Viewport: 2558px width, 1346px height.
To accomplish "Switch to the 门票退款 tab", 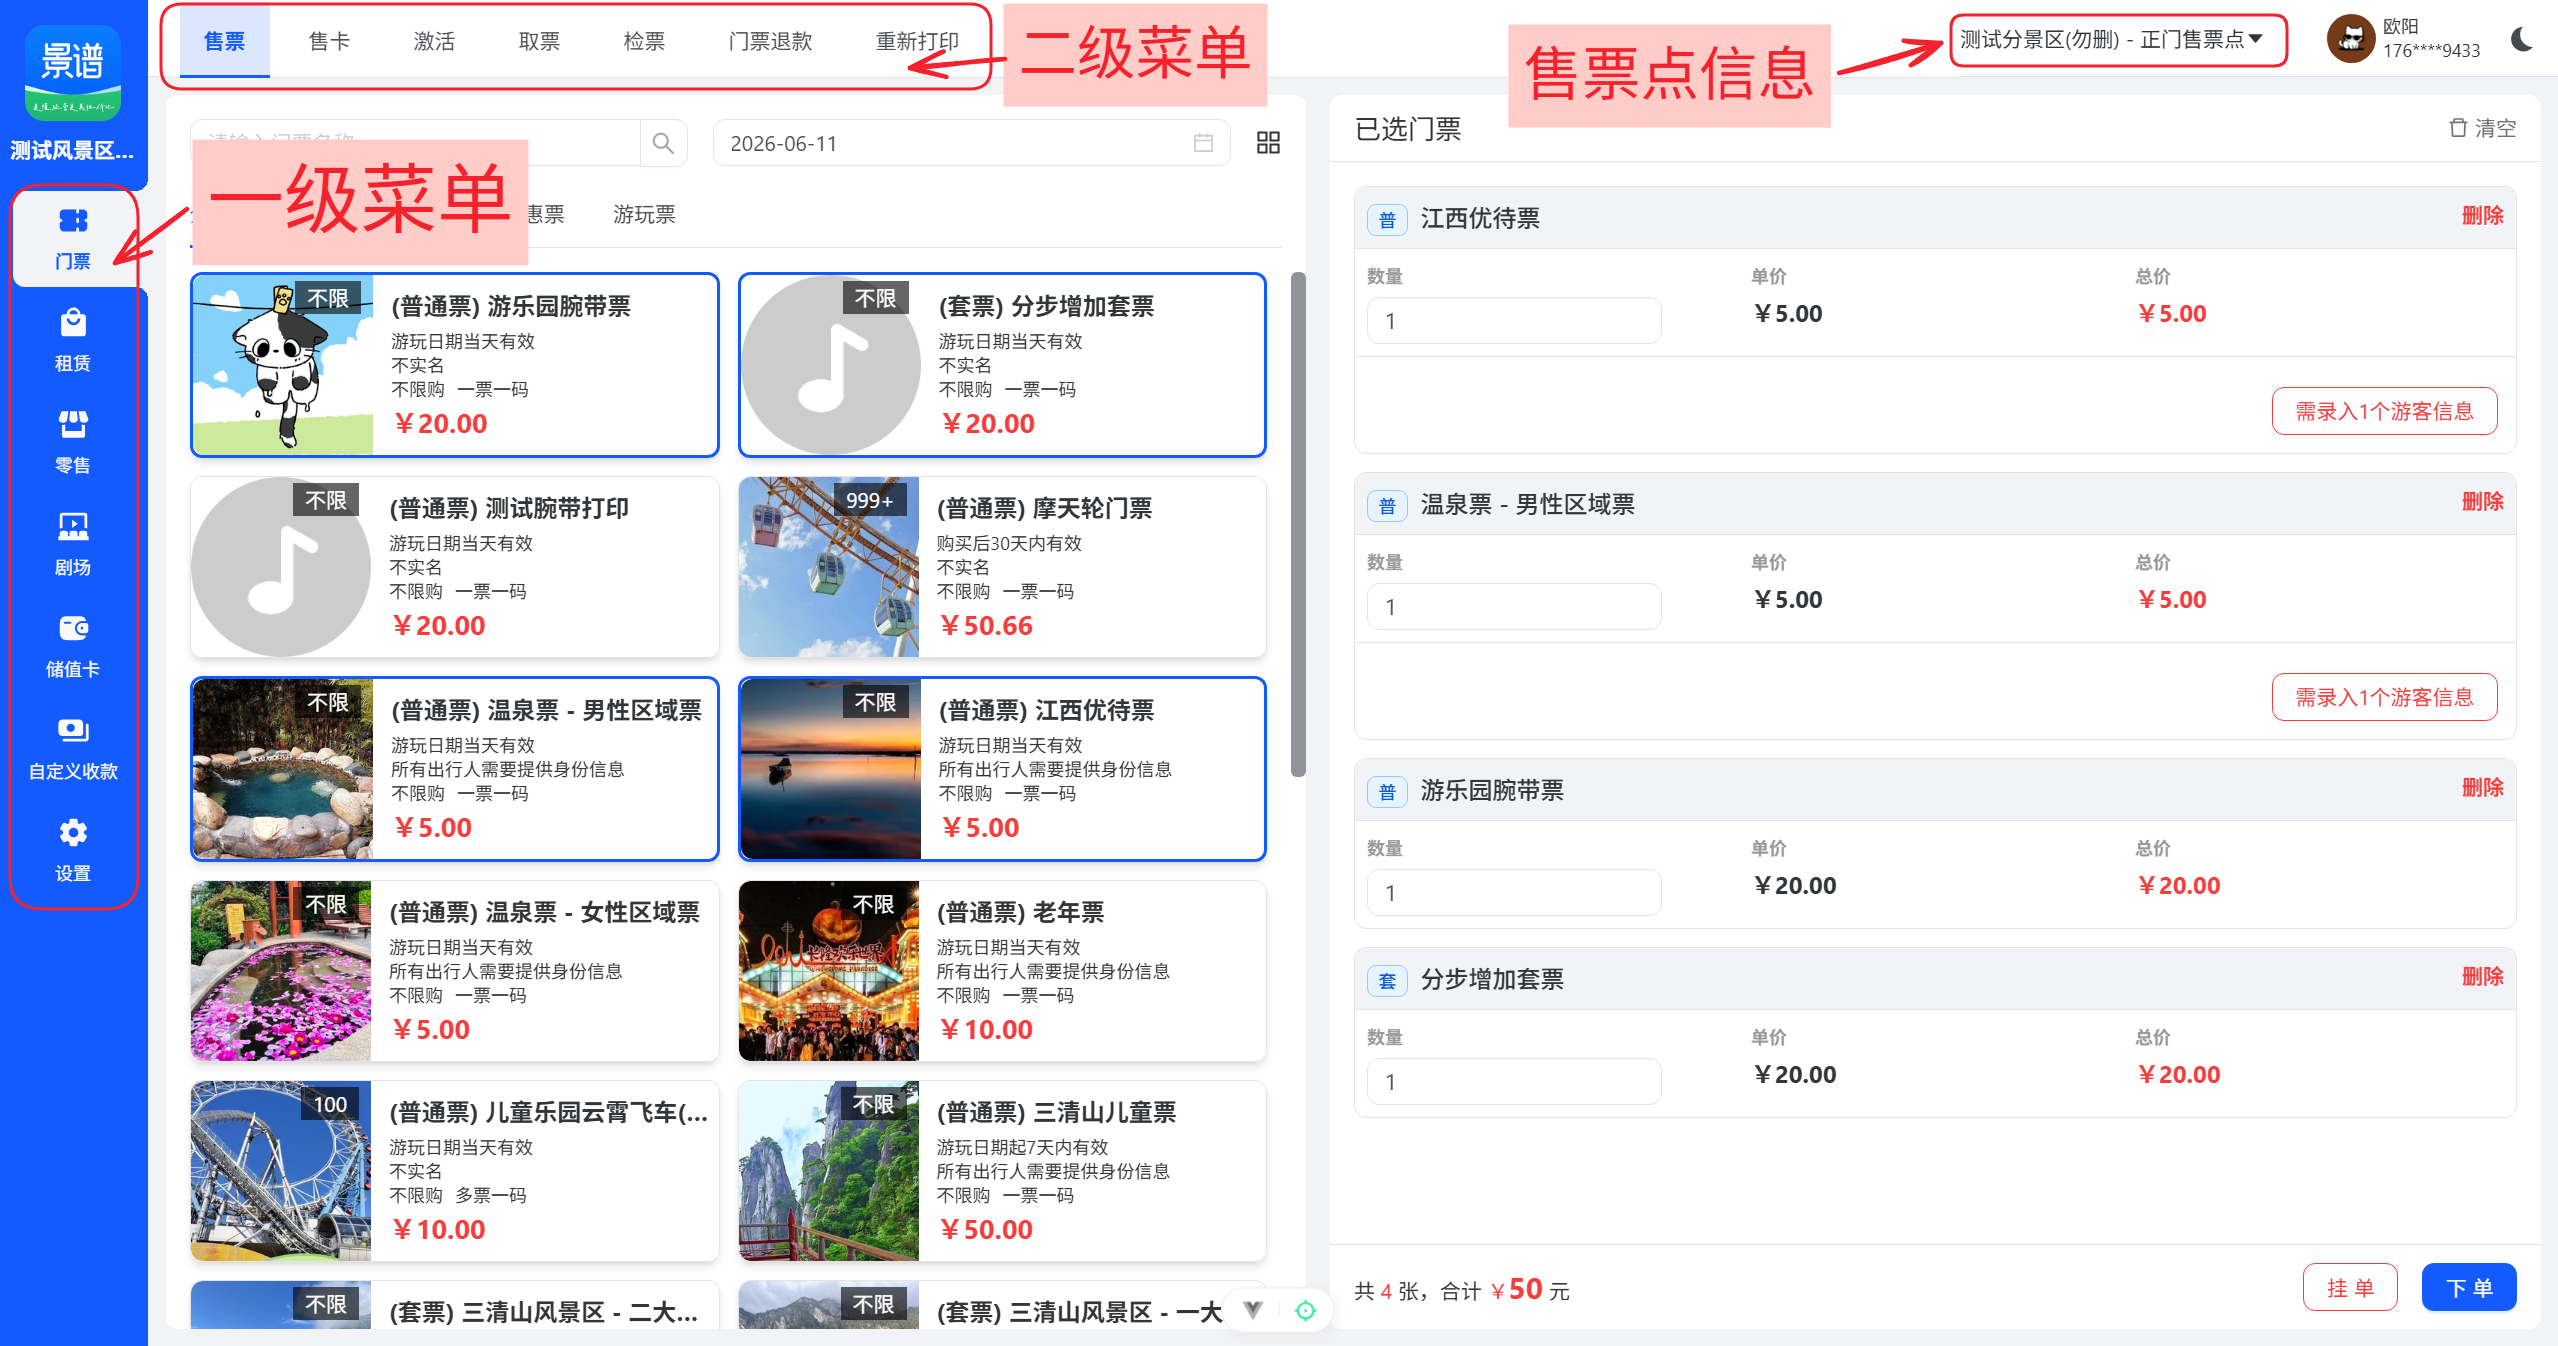I will point(770,41).
